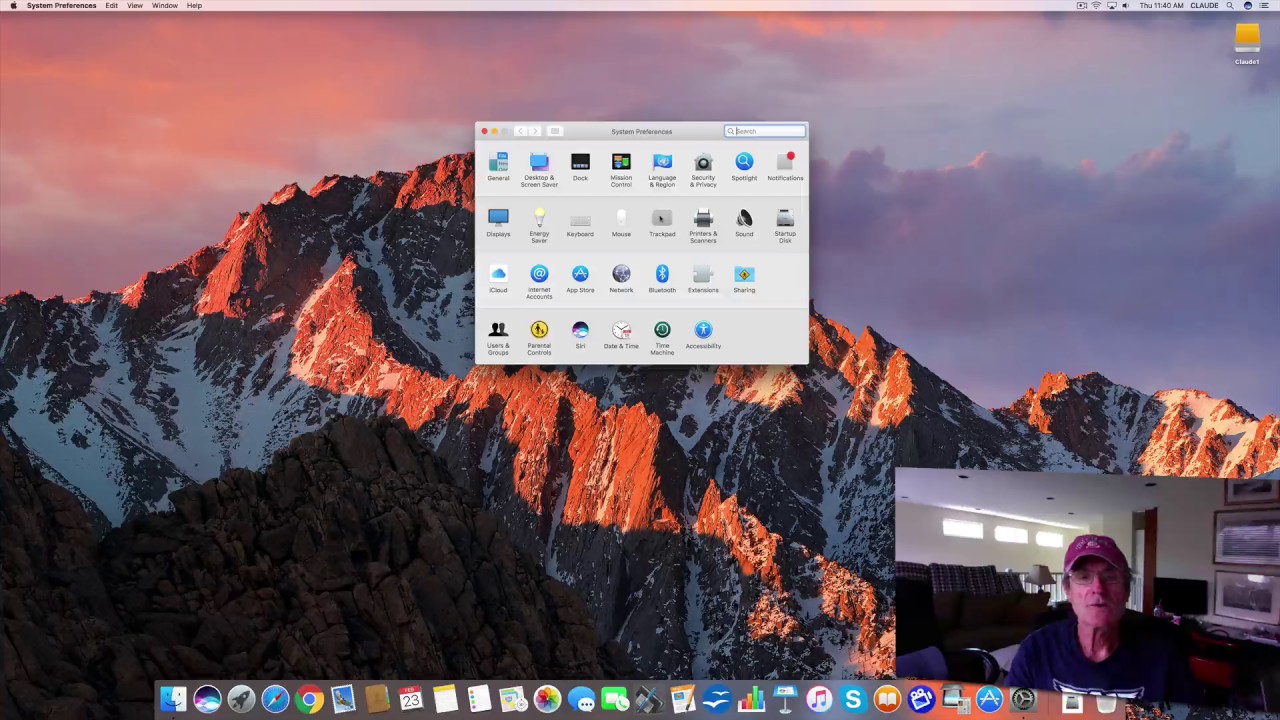The width and height of the screenshot is (1280, 720).
Task: Open Security & Privacy preferences
Action: click(703, 170)
